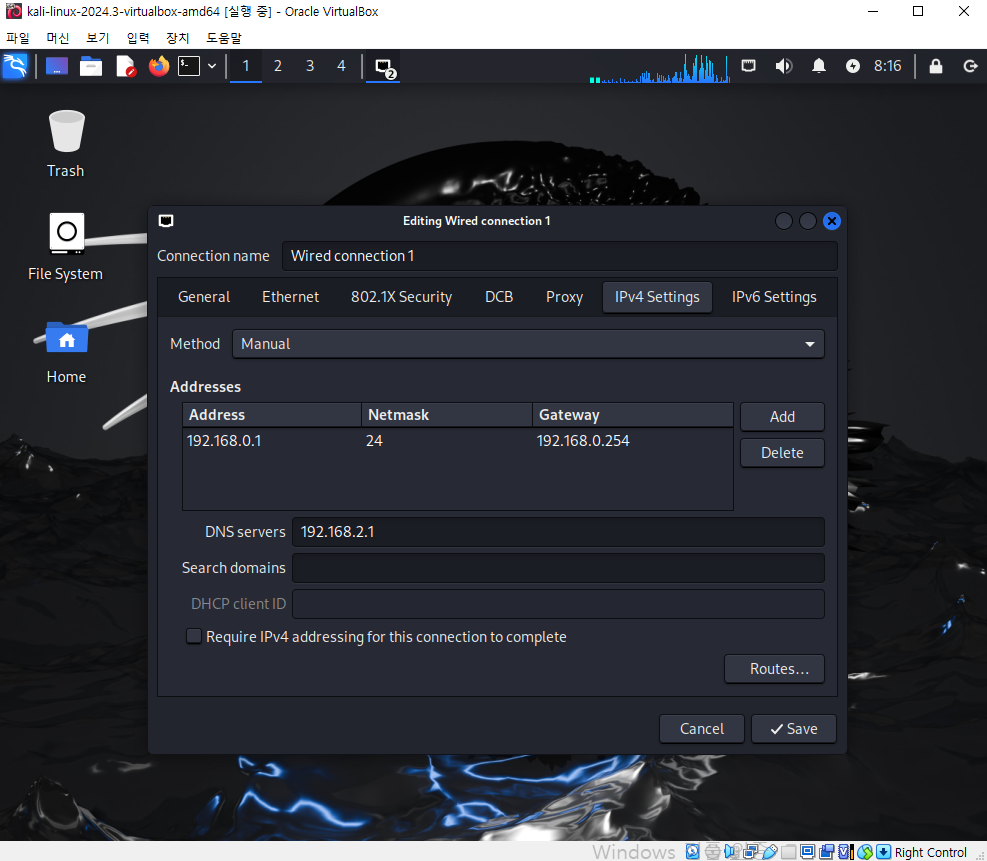Click the DNS servers input field

tap(558, 532)
